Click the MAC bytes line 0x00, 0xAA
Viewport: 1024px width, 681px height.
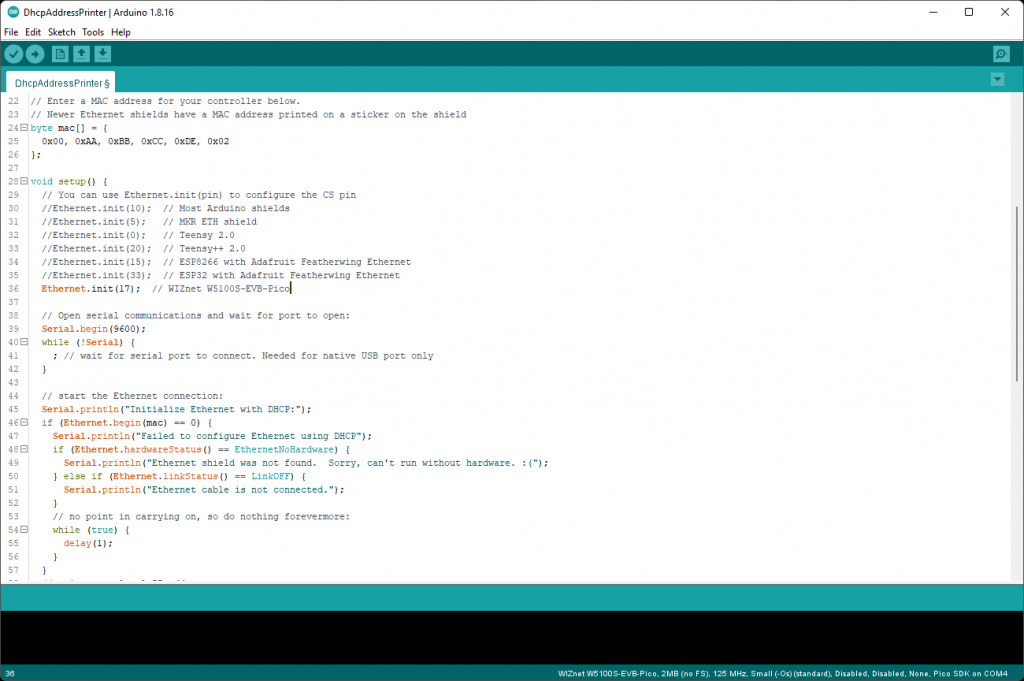pos(135,141)
